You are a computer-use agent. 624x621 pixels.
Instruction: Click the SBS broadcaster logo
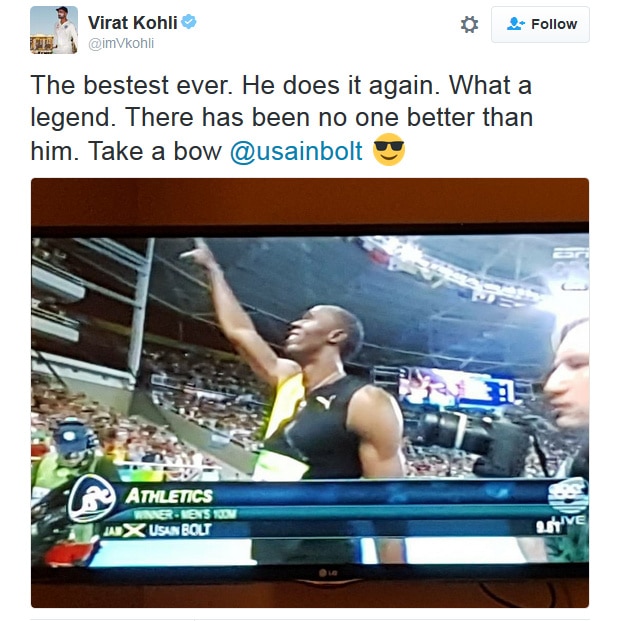tap(567, 496)
